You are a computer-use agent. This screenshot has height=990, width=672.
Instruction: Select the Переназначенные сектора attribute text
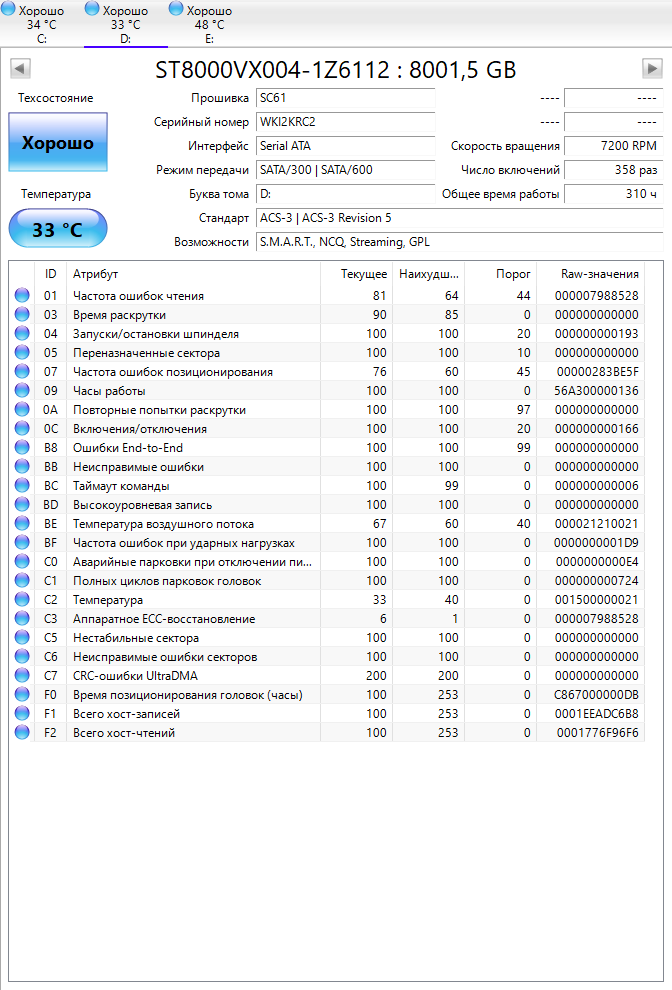click(x=147, y=352)
